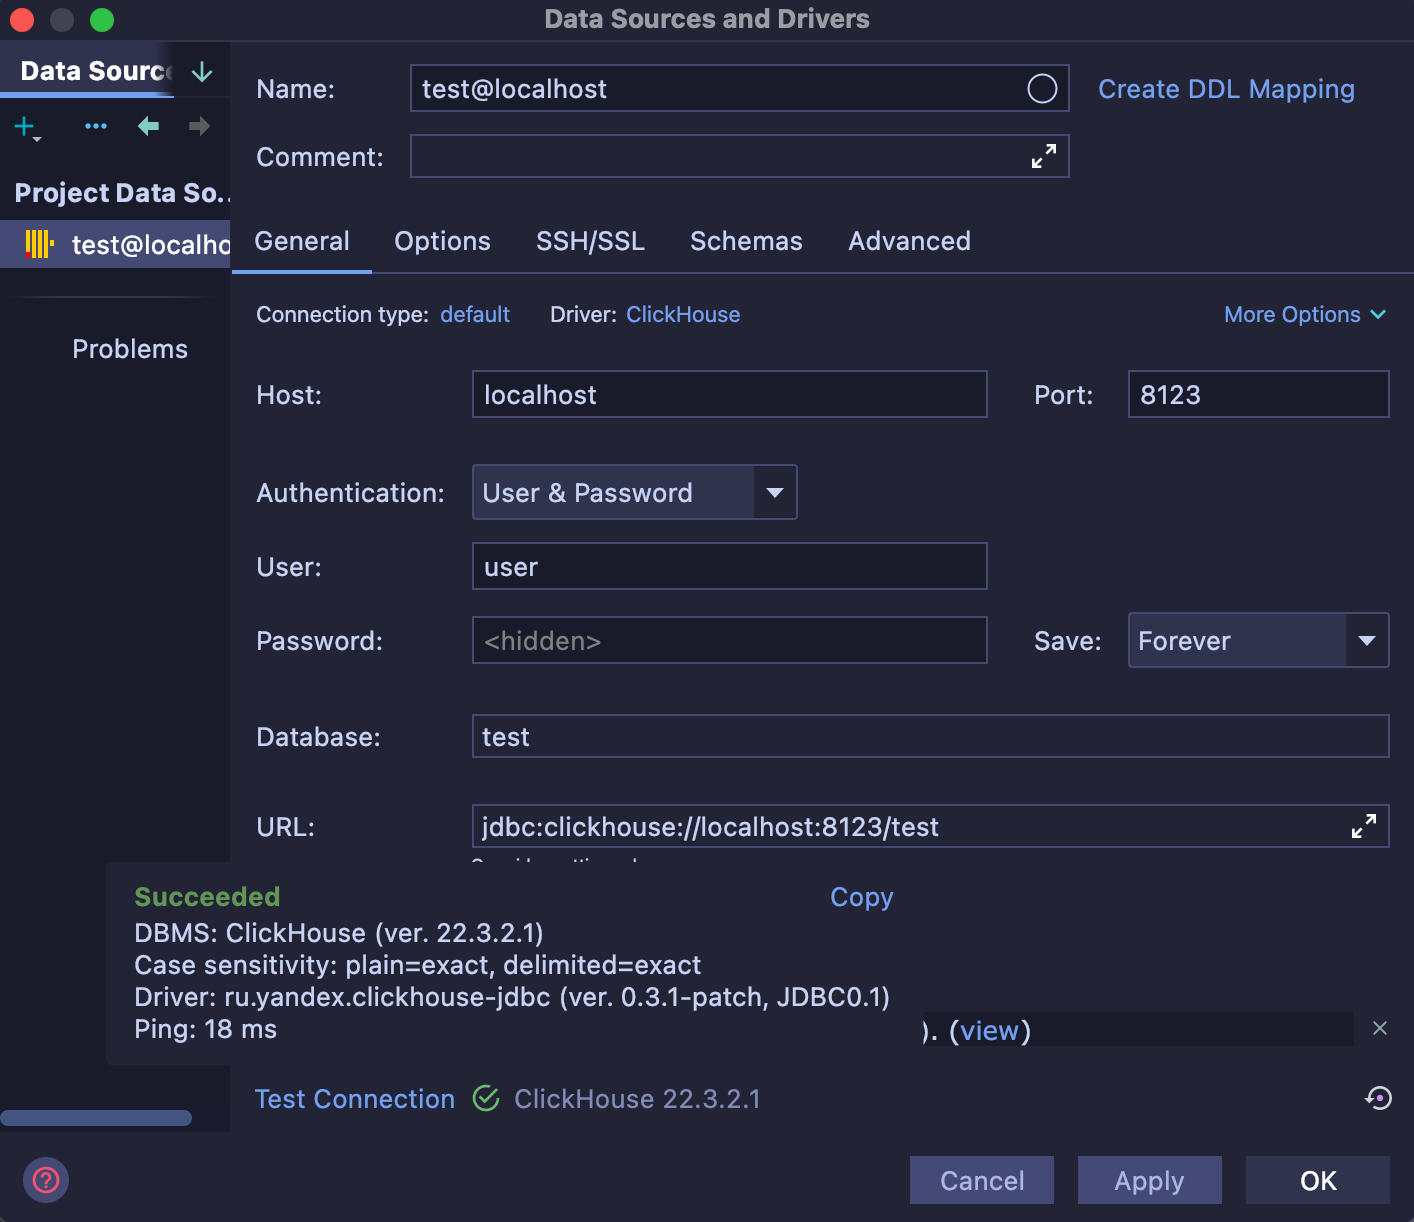
Task: Confirm with the OK button
Action: coord(1318,1180)
